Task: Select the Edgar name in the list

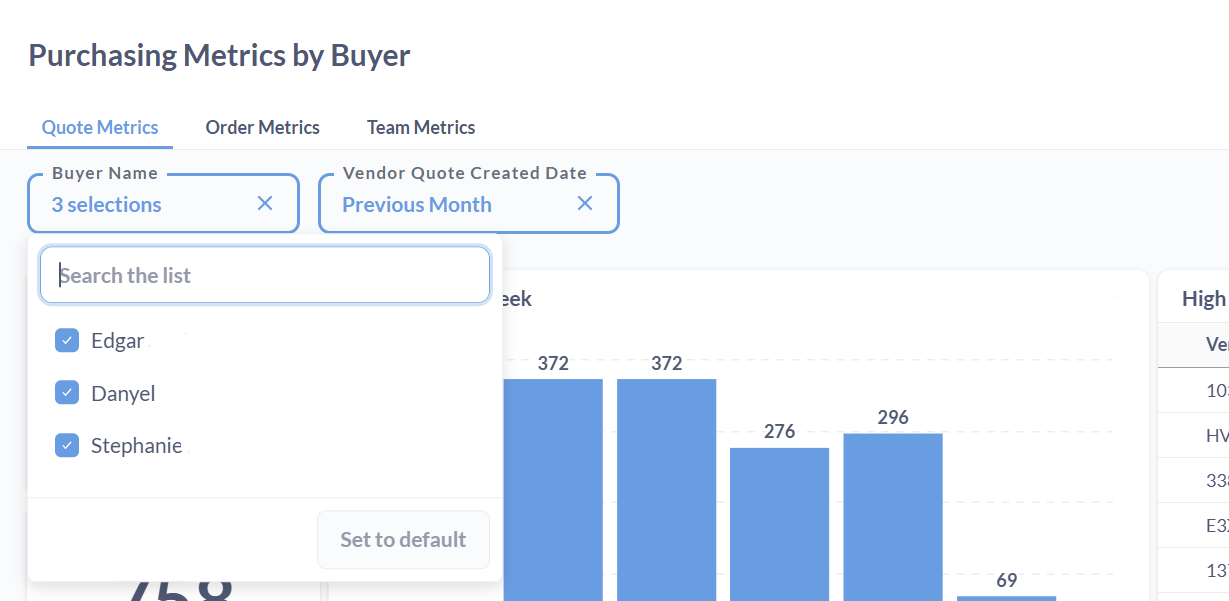Action: [118, 340]
